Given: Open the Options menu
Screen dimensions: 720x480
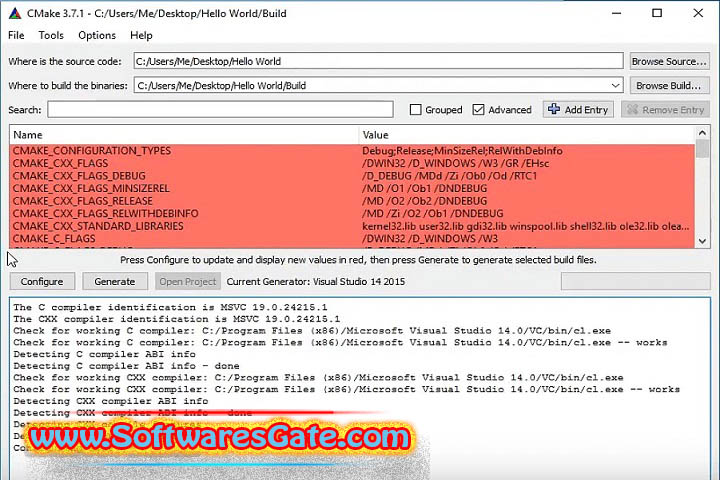Looking at the screenshot, I should click(97, 35).
